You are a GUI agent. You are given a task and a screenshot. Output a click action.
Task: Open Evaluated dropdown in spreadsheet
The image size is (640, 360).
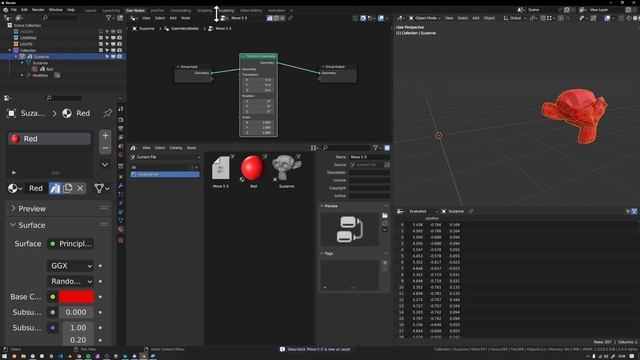tap(423, 211)
